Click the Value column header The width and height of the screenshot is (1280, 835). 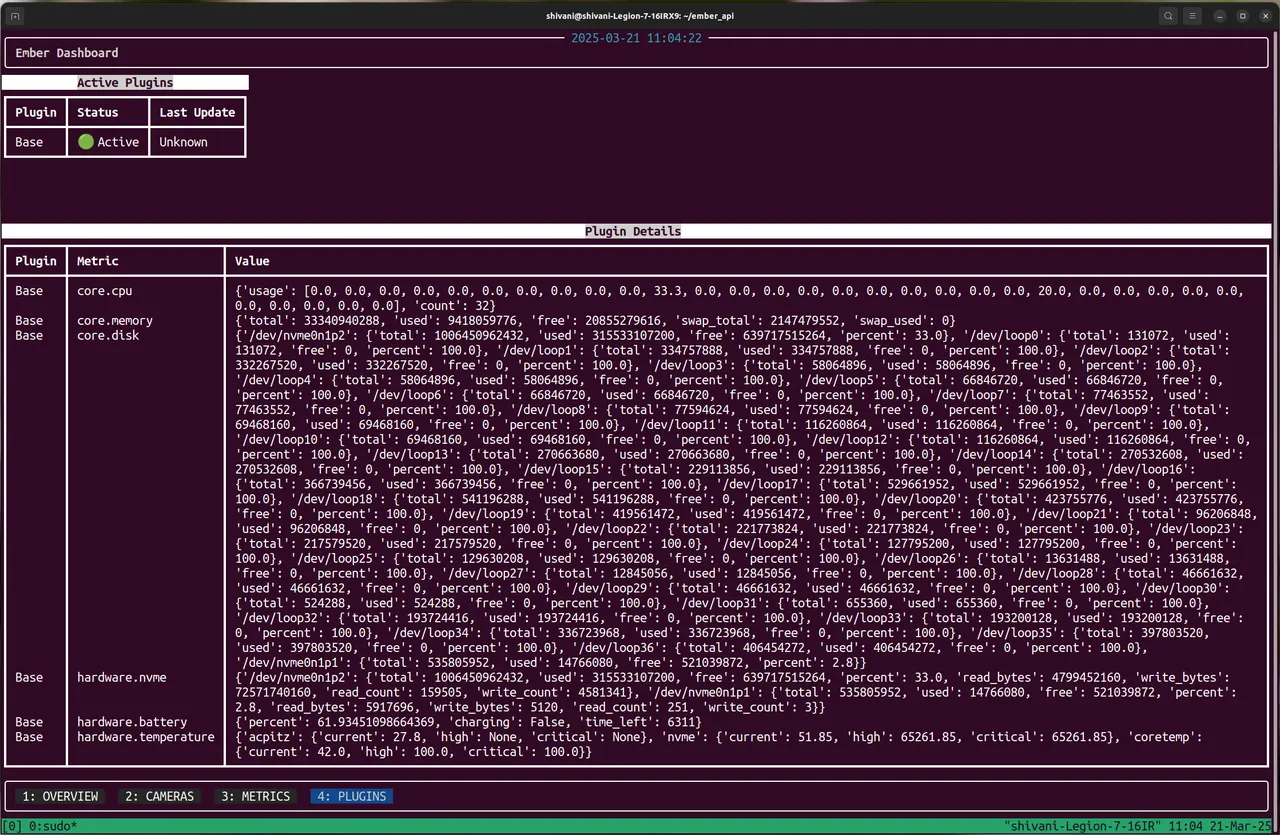point(252,261)
